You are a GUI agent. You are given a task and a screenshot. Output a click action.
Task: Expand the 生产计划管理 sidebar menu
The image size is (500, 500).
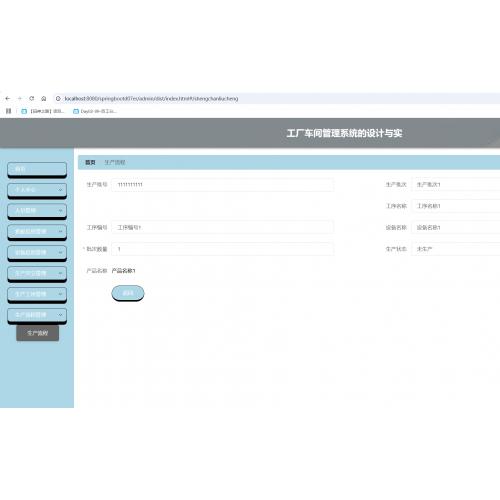coord(37,273)
